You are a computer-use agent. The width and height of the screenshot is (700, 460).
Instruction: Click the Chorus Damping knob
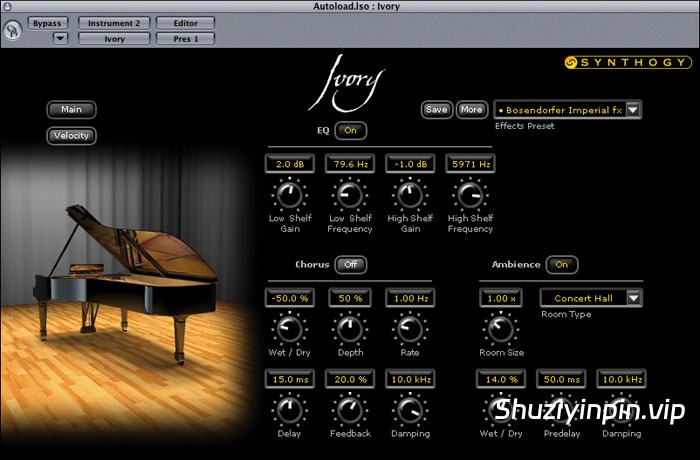pyautogui.click(x=410, y=410)
